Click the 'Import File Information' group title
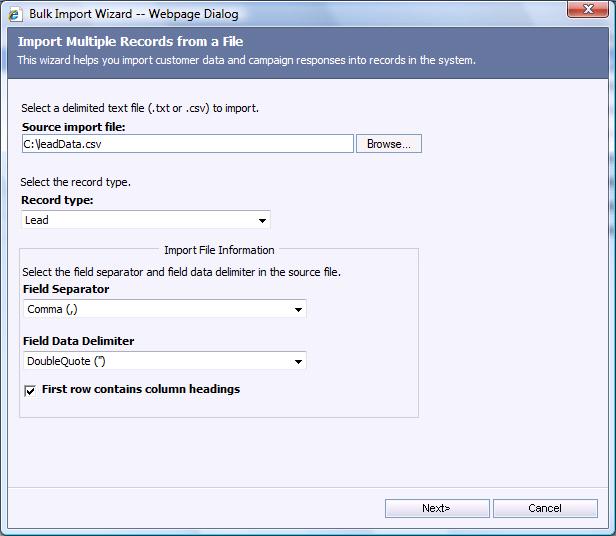This screenshot has width=616, height=536. pos(219,250)
